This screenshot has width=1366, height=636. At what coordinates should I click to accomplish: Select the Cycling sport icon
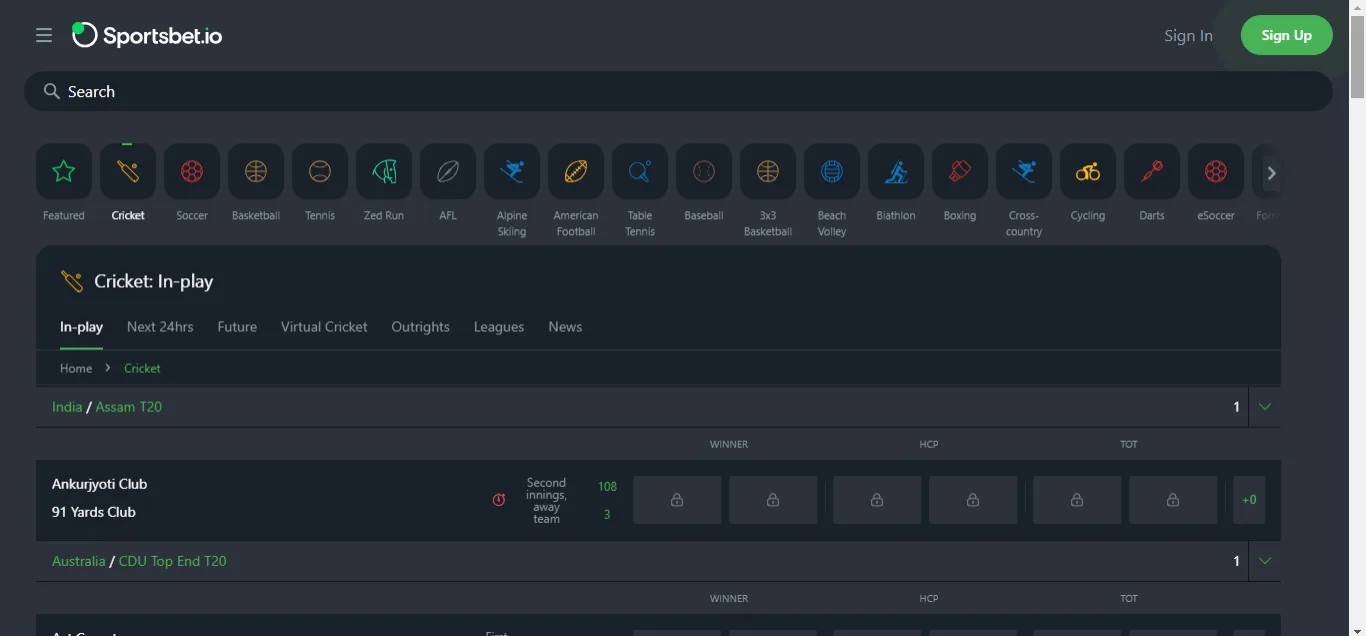point(1088,172)
